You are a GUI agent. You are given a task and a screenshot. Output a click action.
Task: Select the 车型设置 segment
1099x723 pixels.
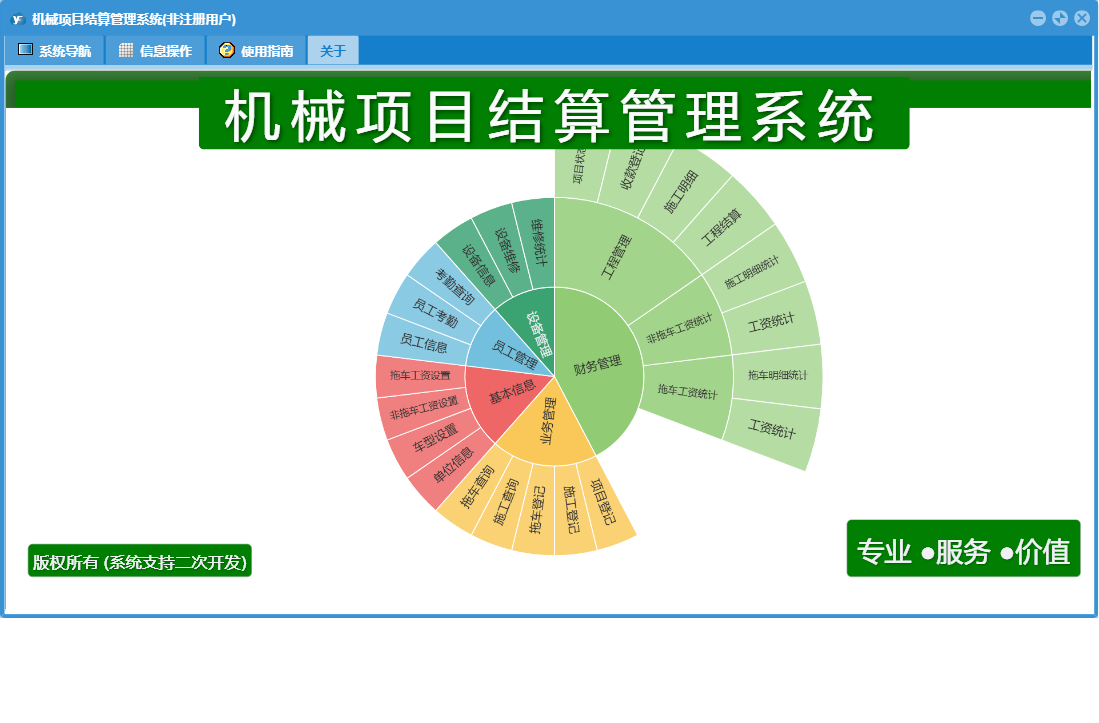(435, 437)
